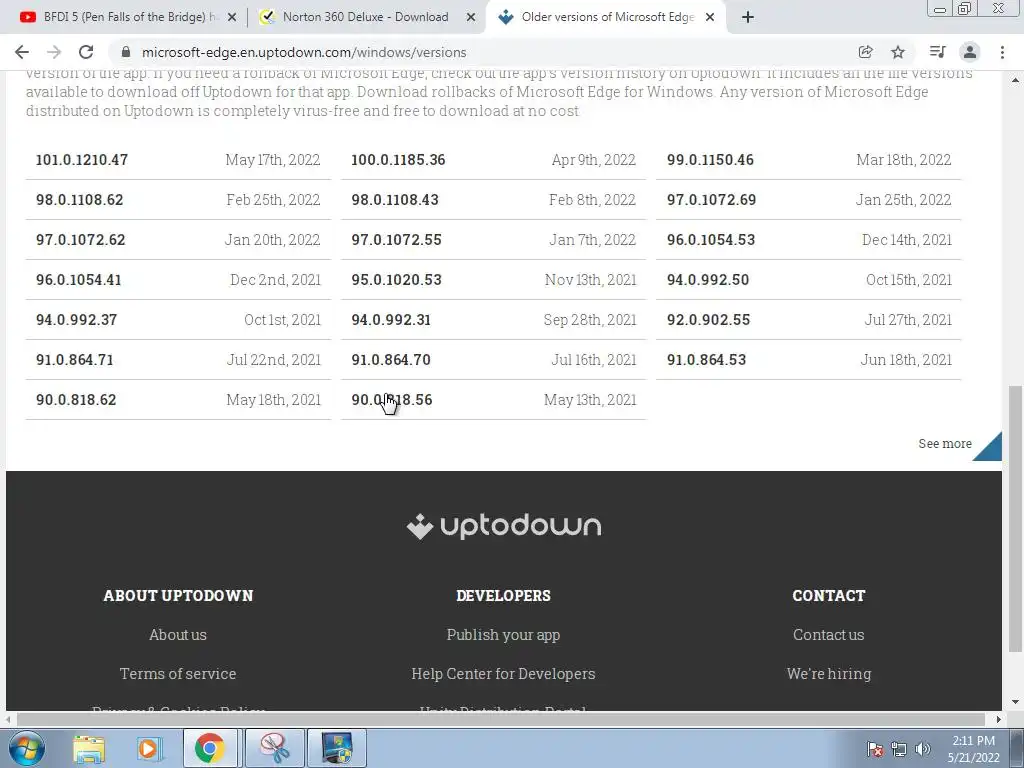Close the Norton 360 Deluxe tab

coord(470,17)
